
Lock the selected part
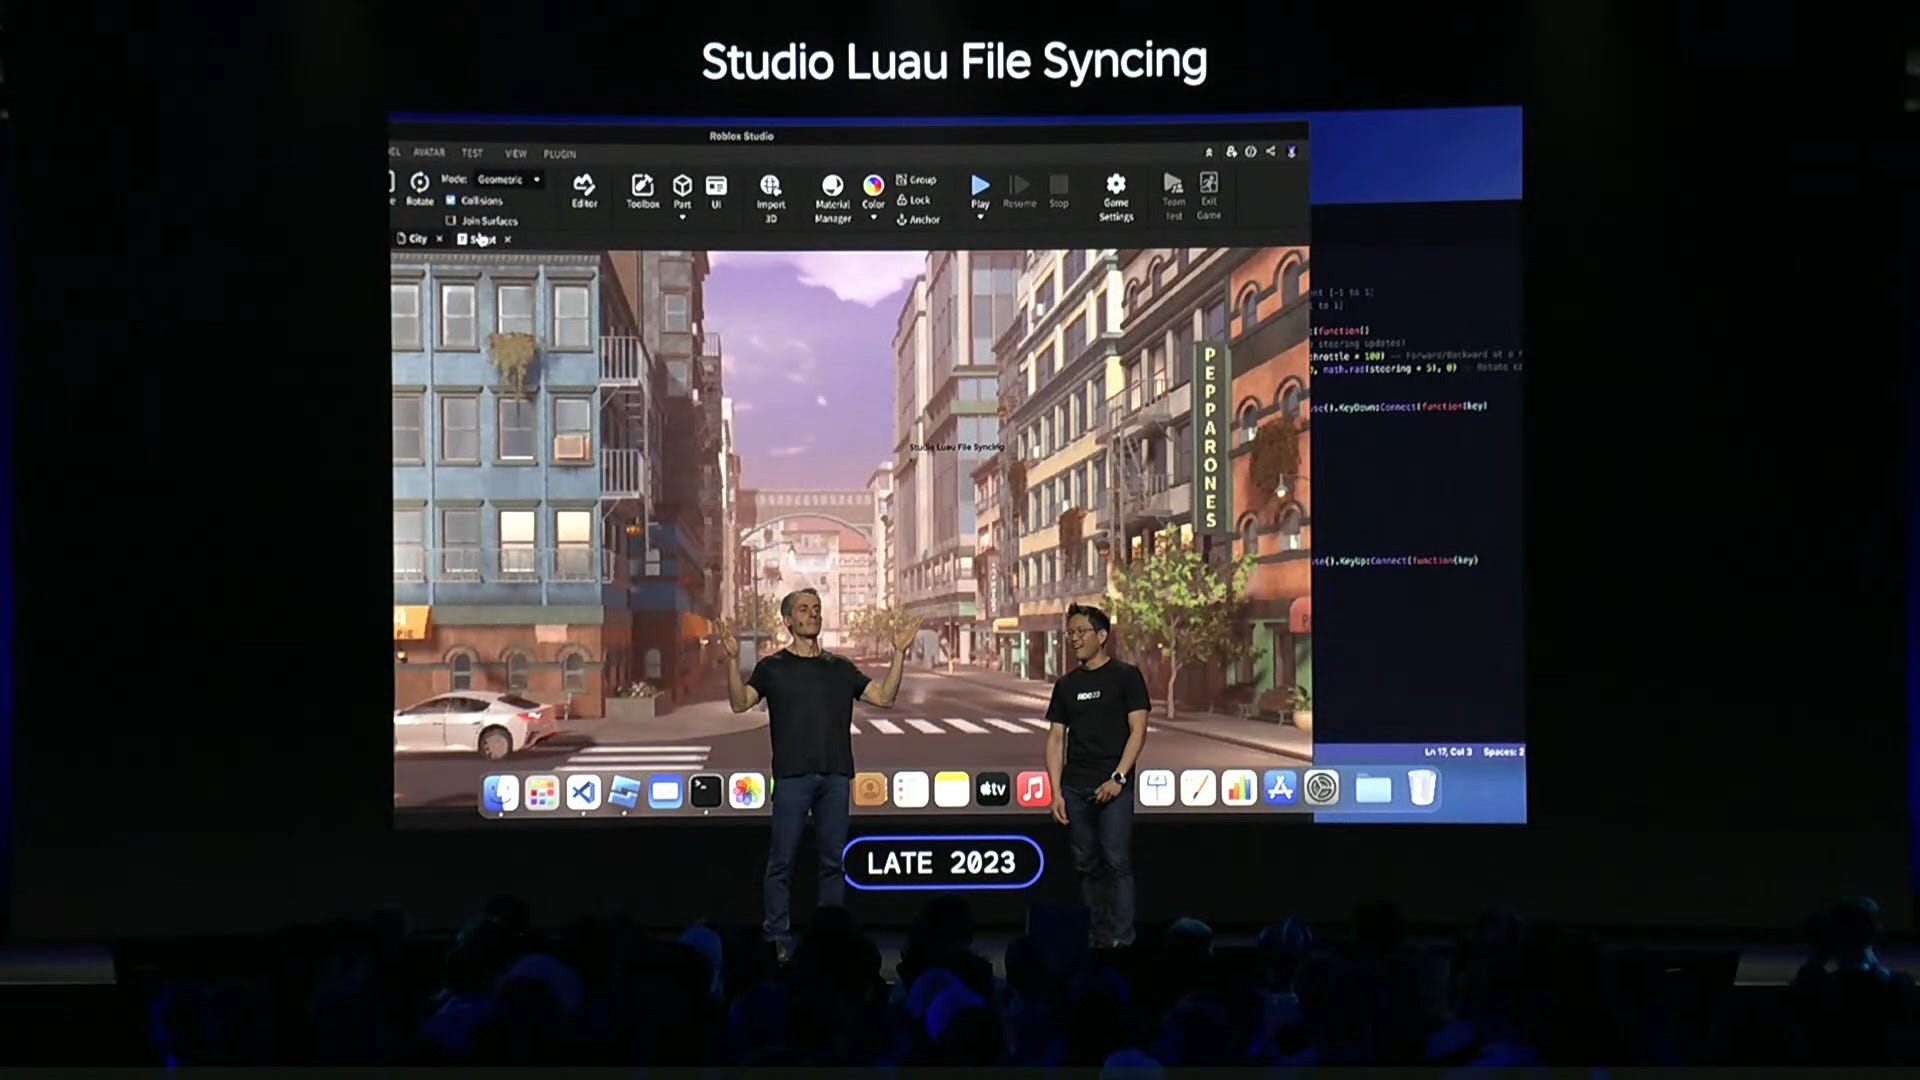(x=914, y=200)
